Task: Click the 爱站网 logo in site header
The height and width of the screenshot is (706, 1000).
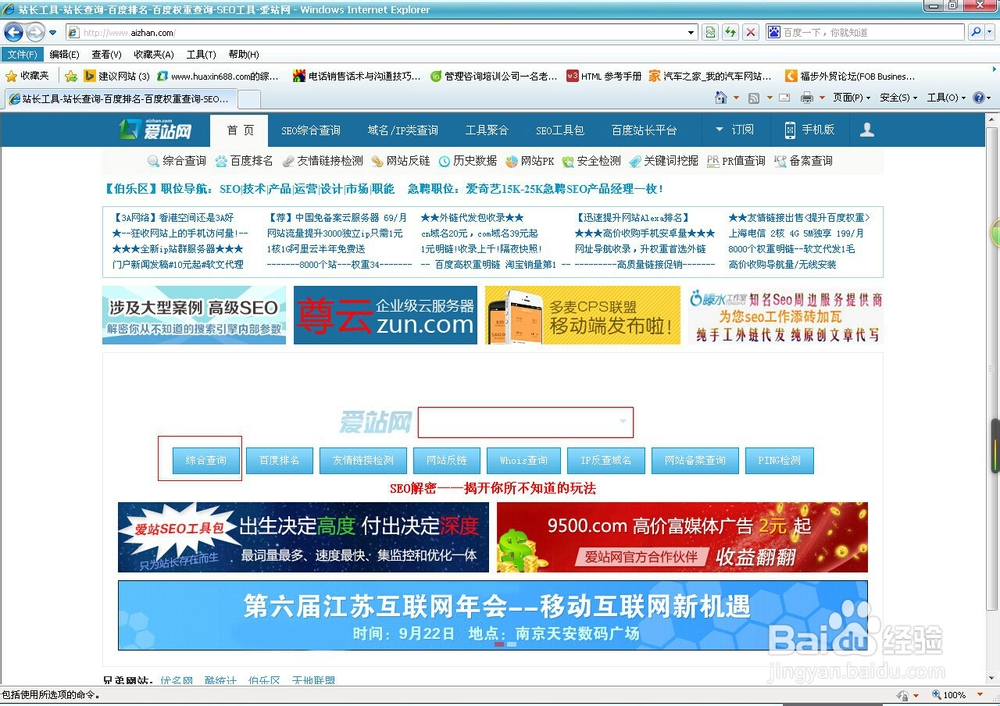Action: (x=155, y=129)
